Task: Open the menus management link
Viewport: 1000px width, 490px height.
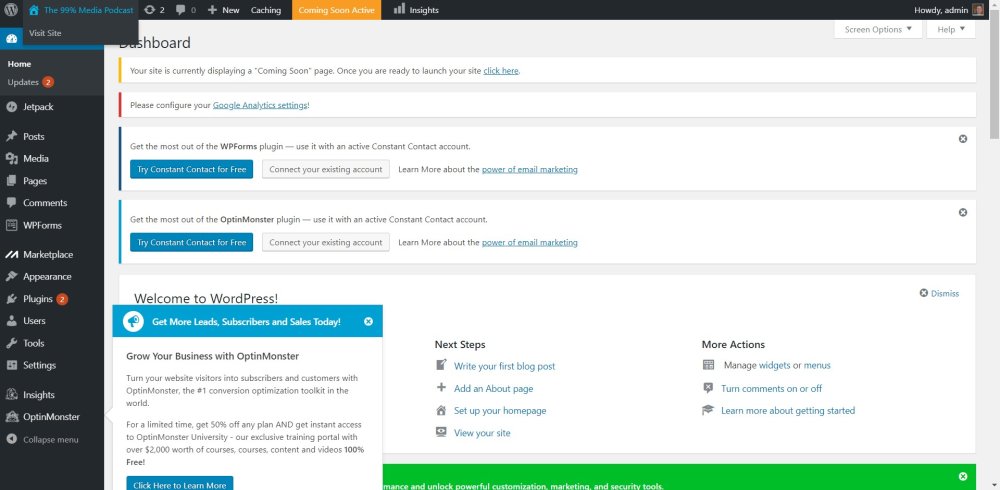Action: point(817,366)
